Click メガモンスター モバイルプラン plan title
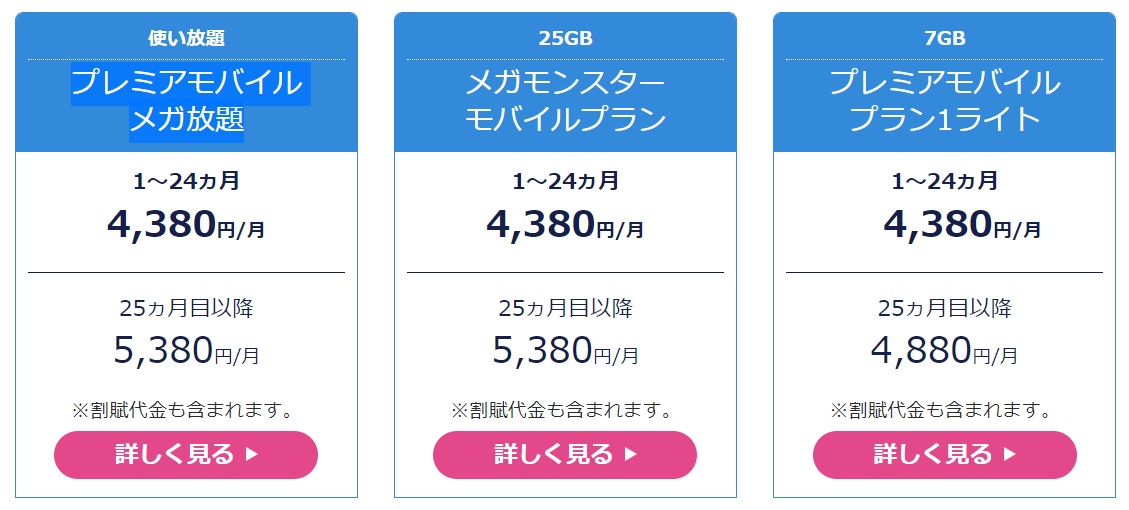This screenshot has width=1129, height=510. click(565, 102)
